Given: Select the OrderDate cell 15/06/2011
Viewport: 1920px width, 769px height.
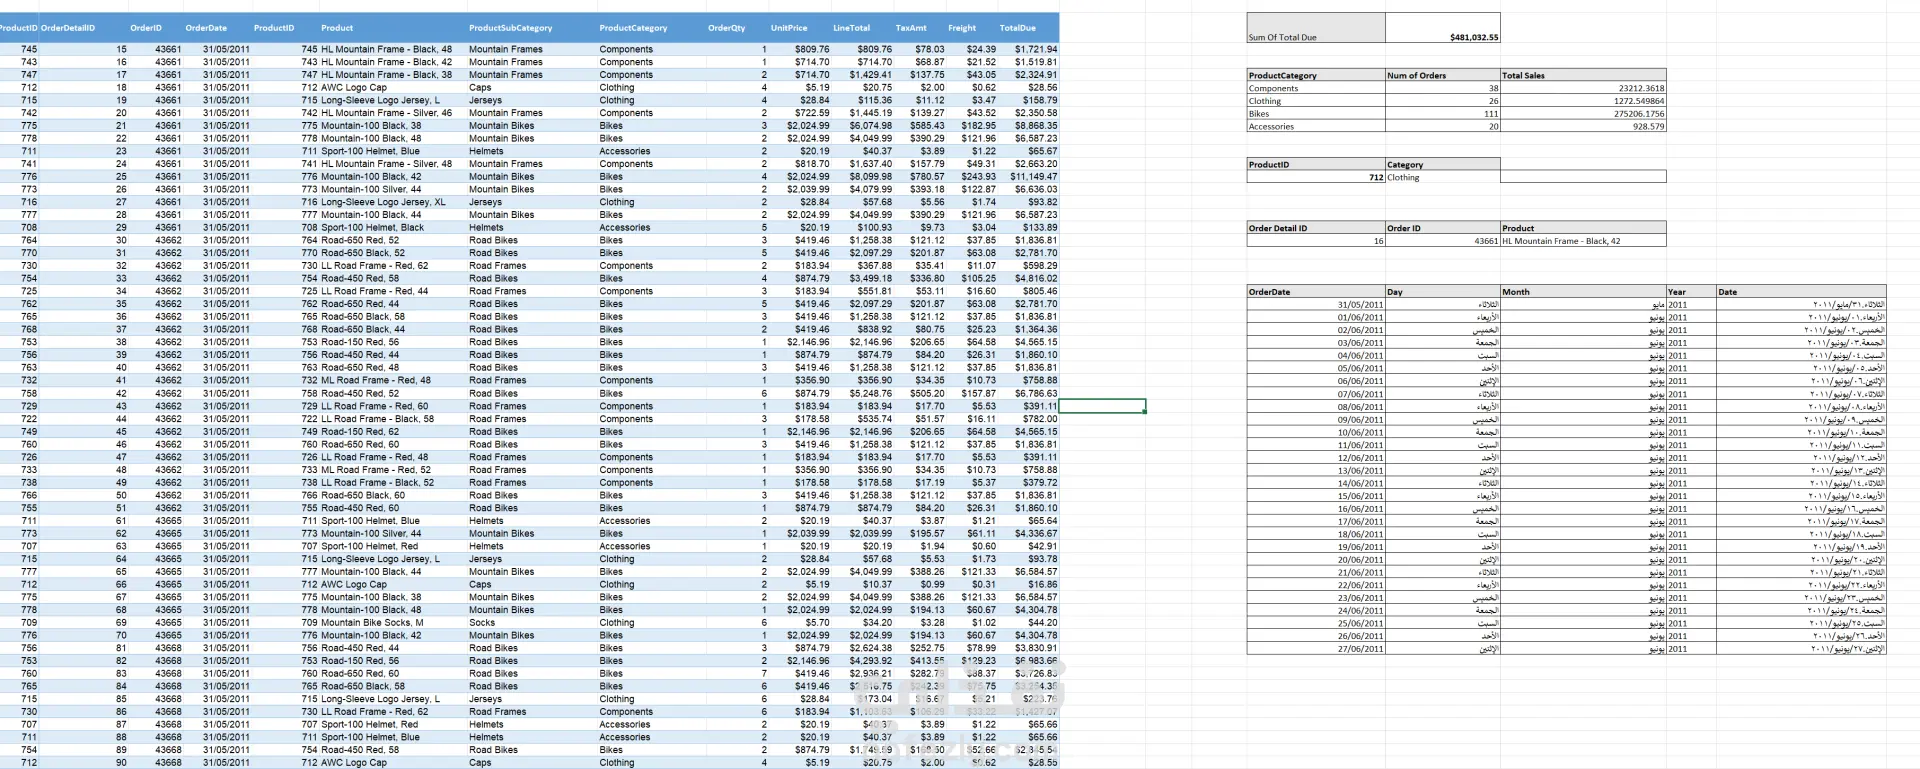Looking at the screenshot, I should tap(1315, 495).
